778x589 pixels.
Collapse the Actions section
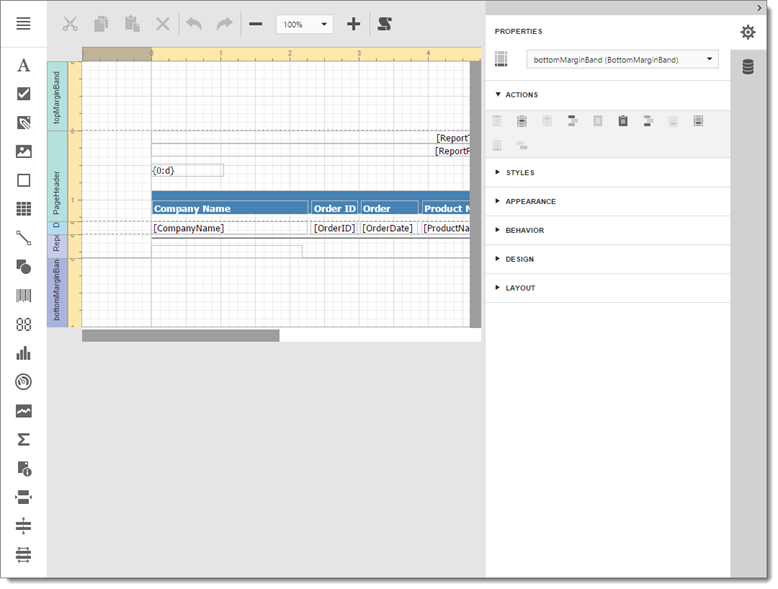(x=521, y=95)
